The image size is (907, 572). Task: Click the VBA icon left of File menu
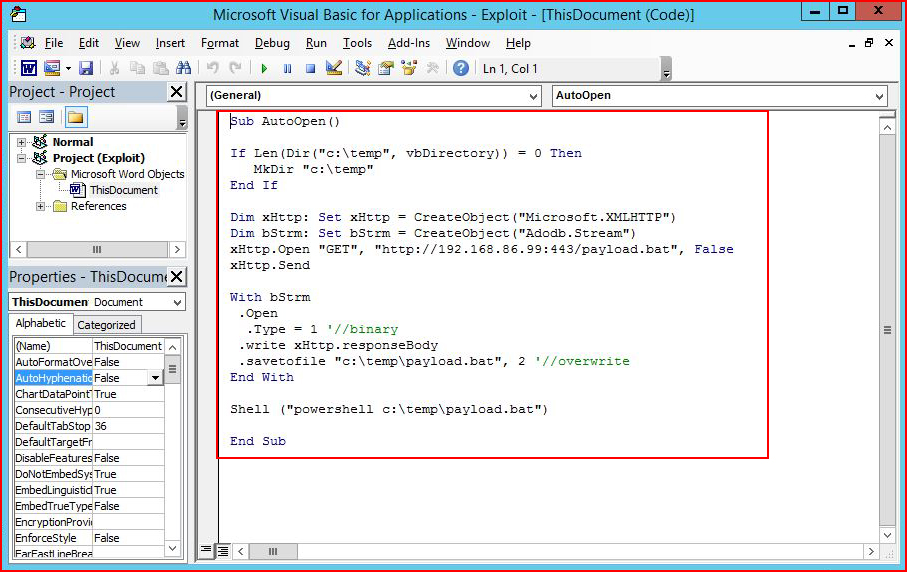point(27,43)
